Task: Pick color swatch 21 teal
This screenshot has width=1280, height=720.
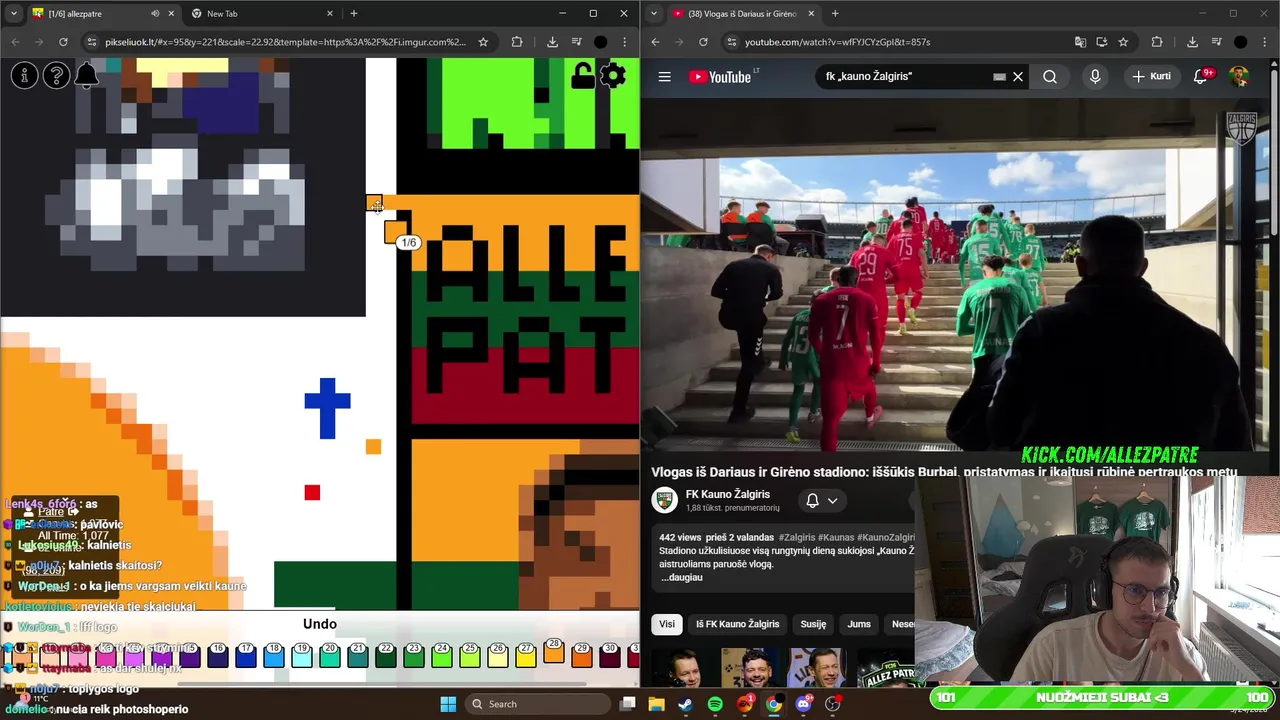Action: 358,655
